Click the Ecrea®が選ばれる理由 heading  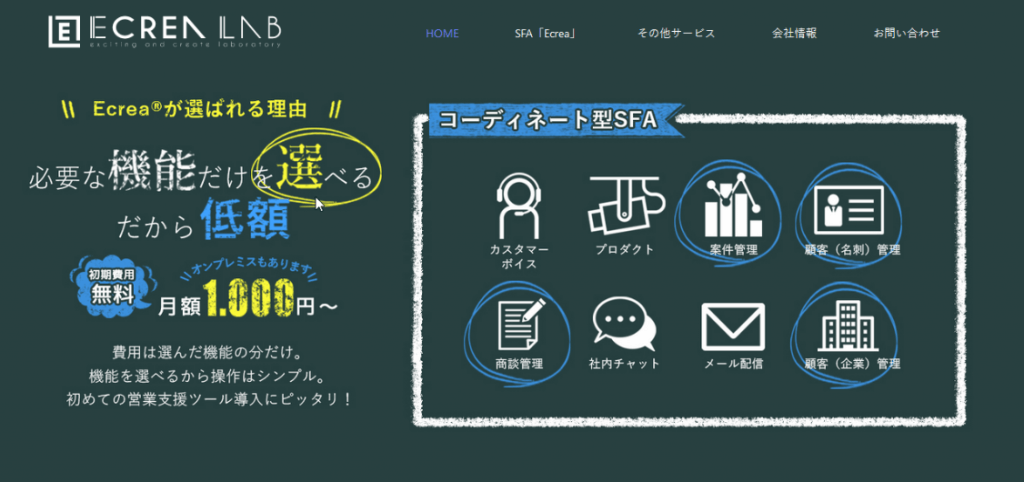point(200,109)
